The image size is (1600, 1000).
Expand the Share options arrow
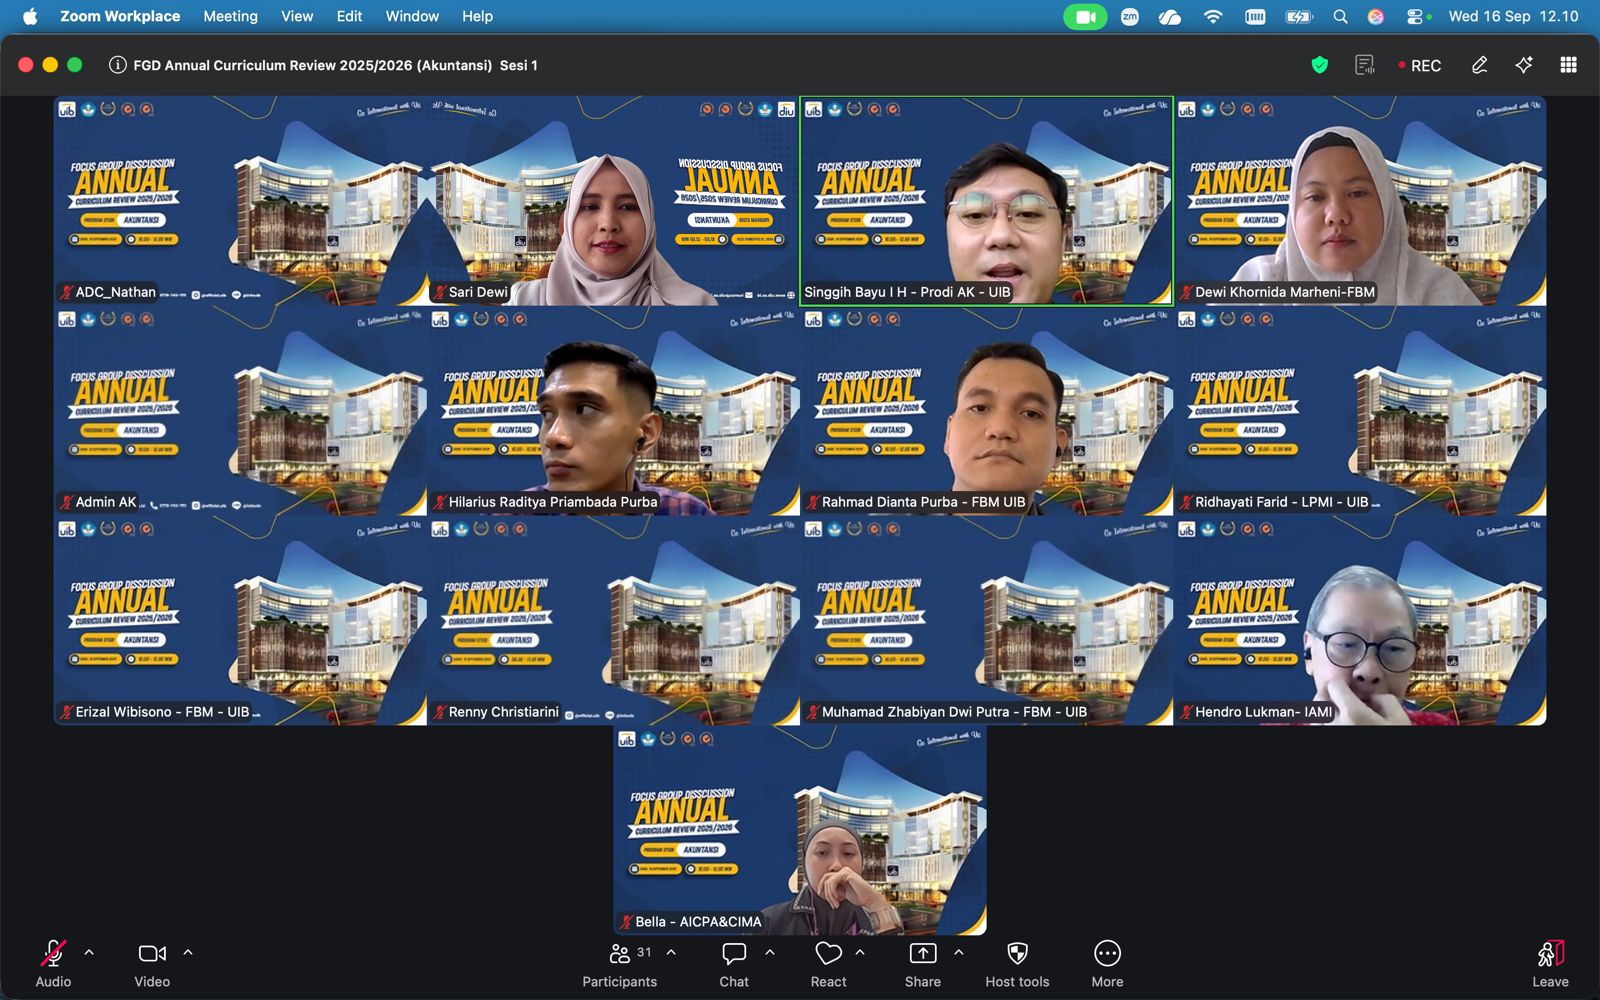click(x=959, y=952)
